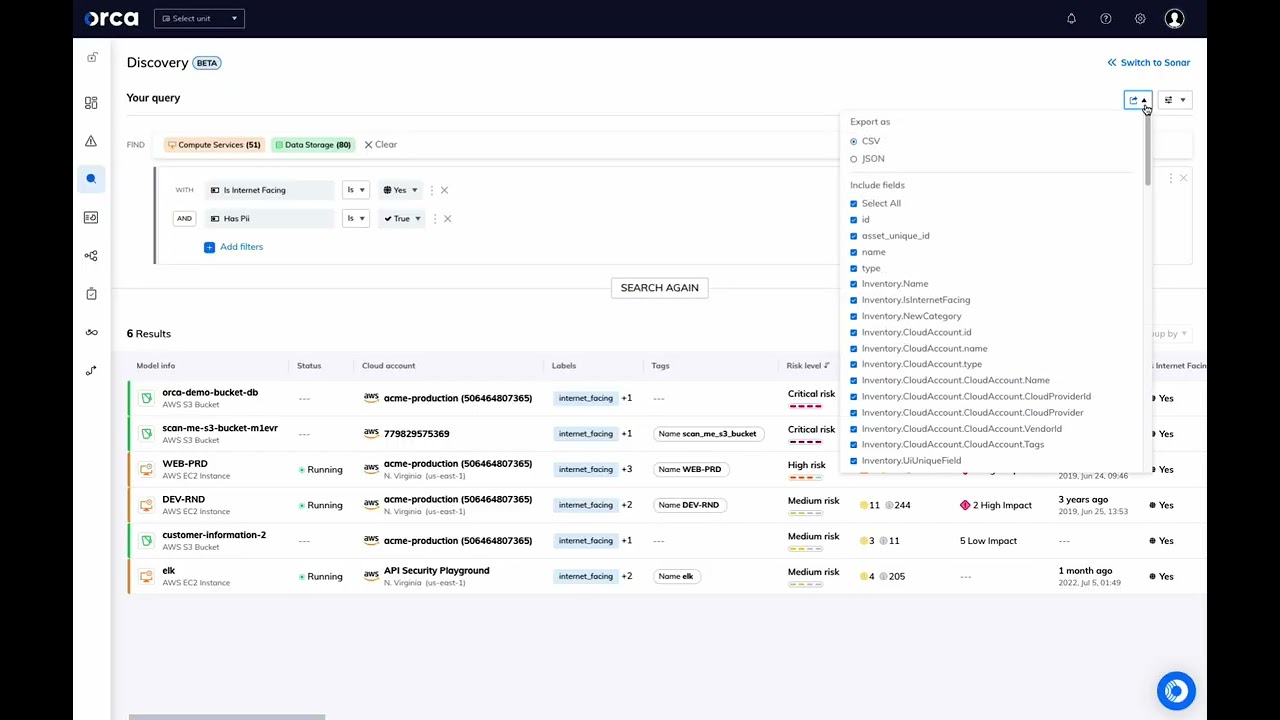Open the alerts triangle icon in sidebar
Screen dimensions: 1280x720
pyautogui.click(x=91, y=141)
